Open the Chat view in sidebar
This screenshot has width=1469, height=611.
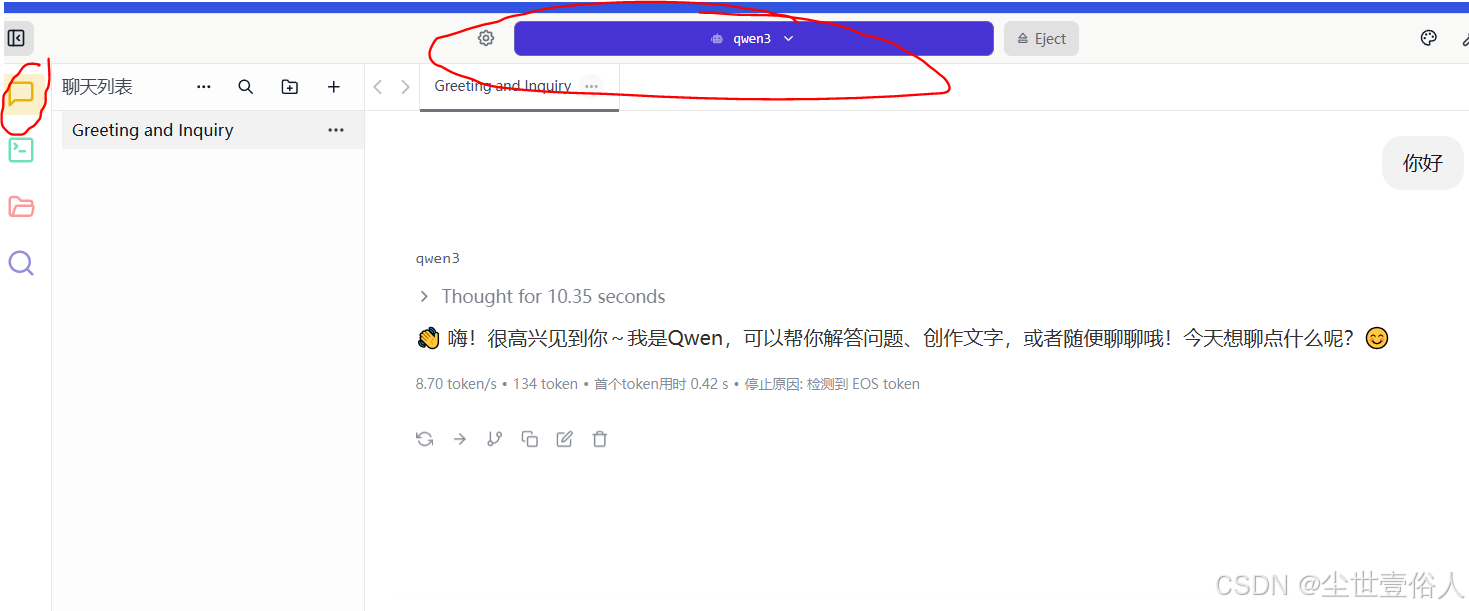pyautogui.click(x=21, y=93)
